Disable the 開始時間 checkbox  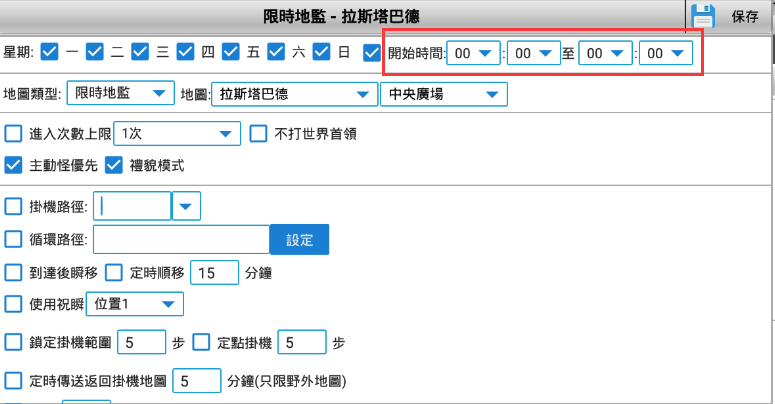coord(373,52)
